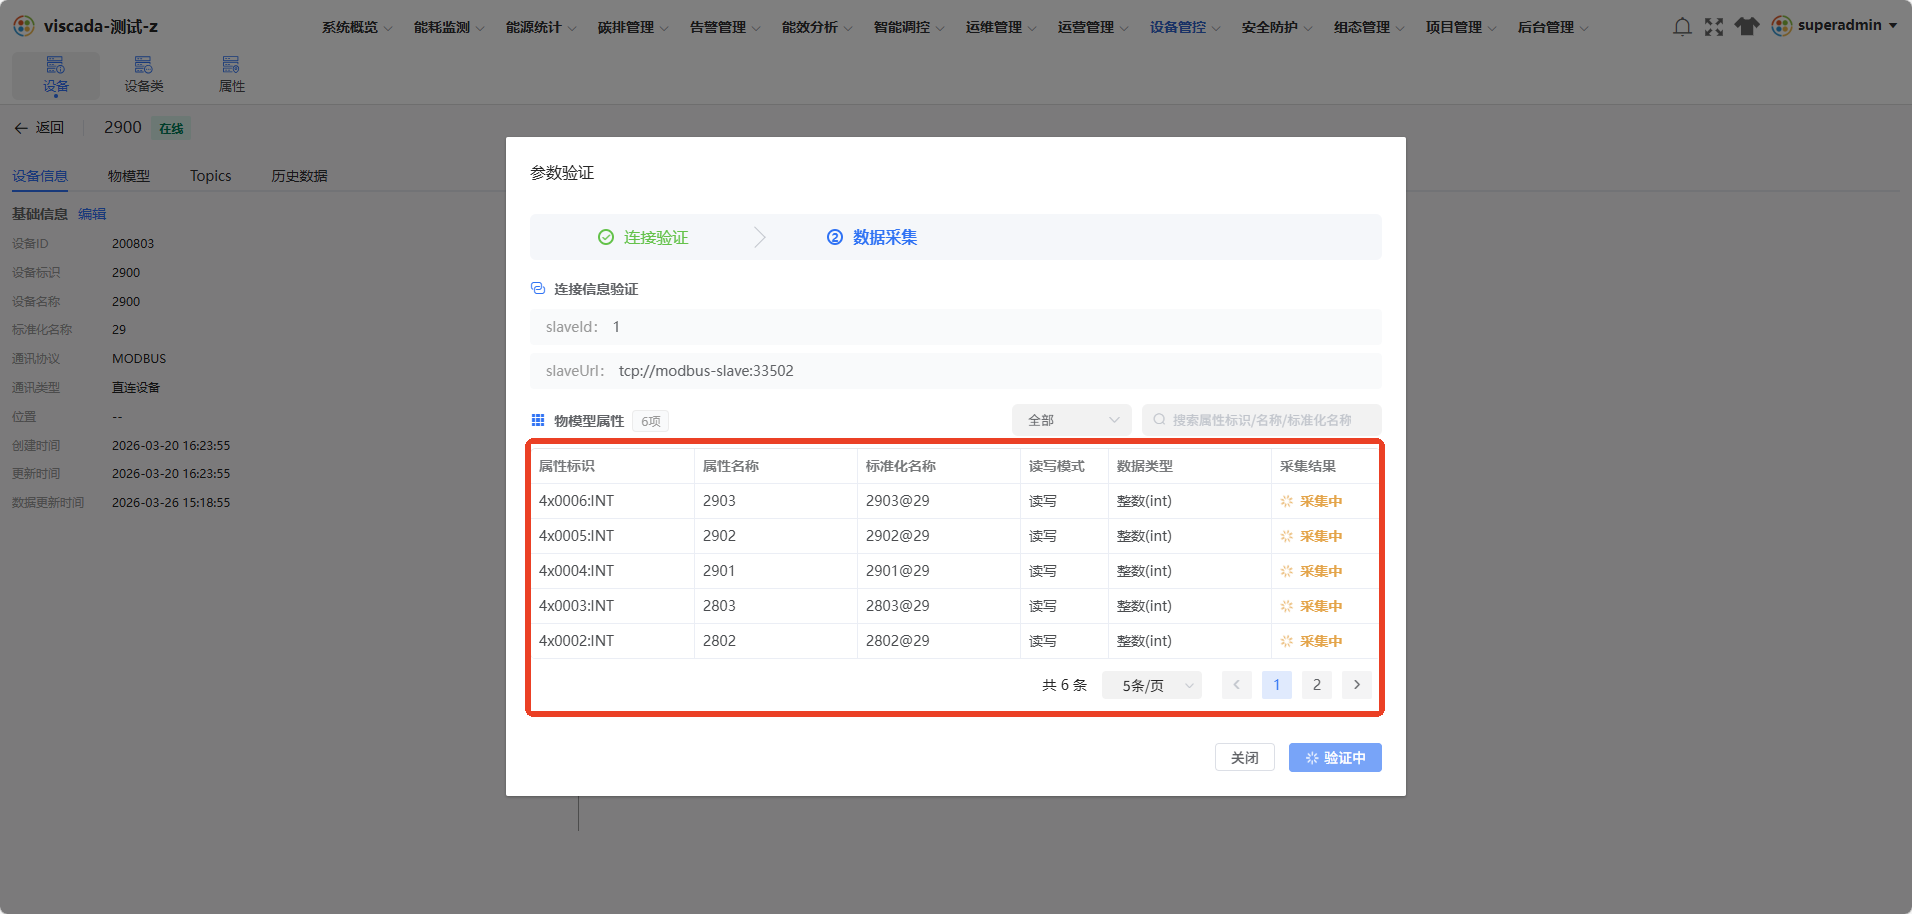Open the theme shirt icon

tap(1747, 27)
